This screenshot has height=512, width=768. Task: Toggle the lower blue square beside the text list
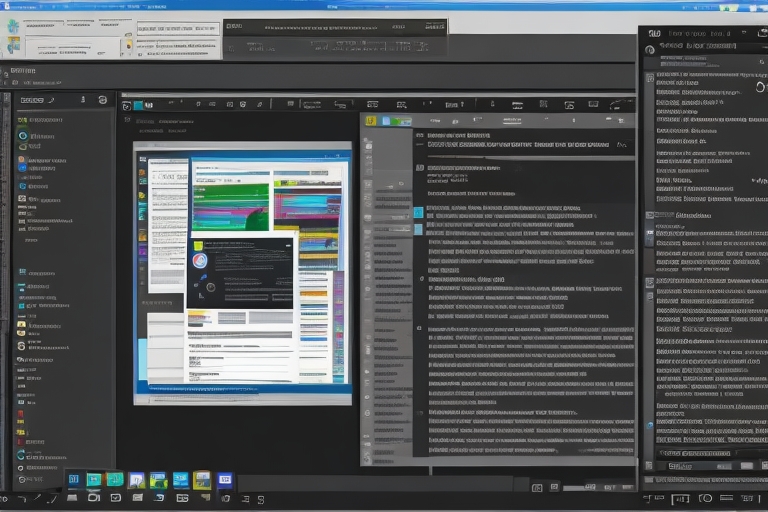pyautogui.click(x=418, y=229)
